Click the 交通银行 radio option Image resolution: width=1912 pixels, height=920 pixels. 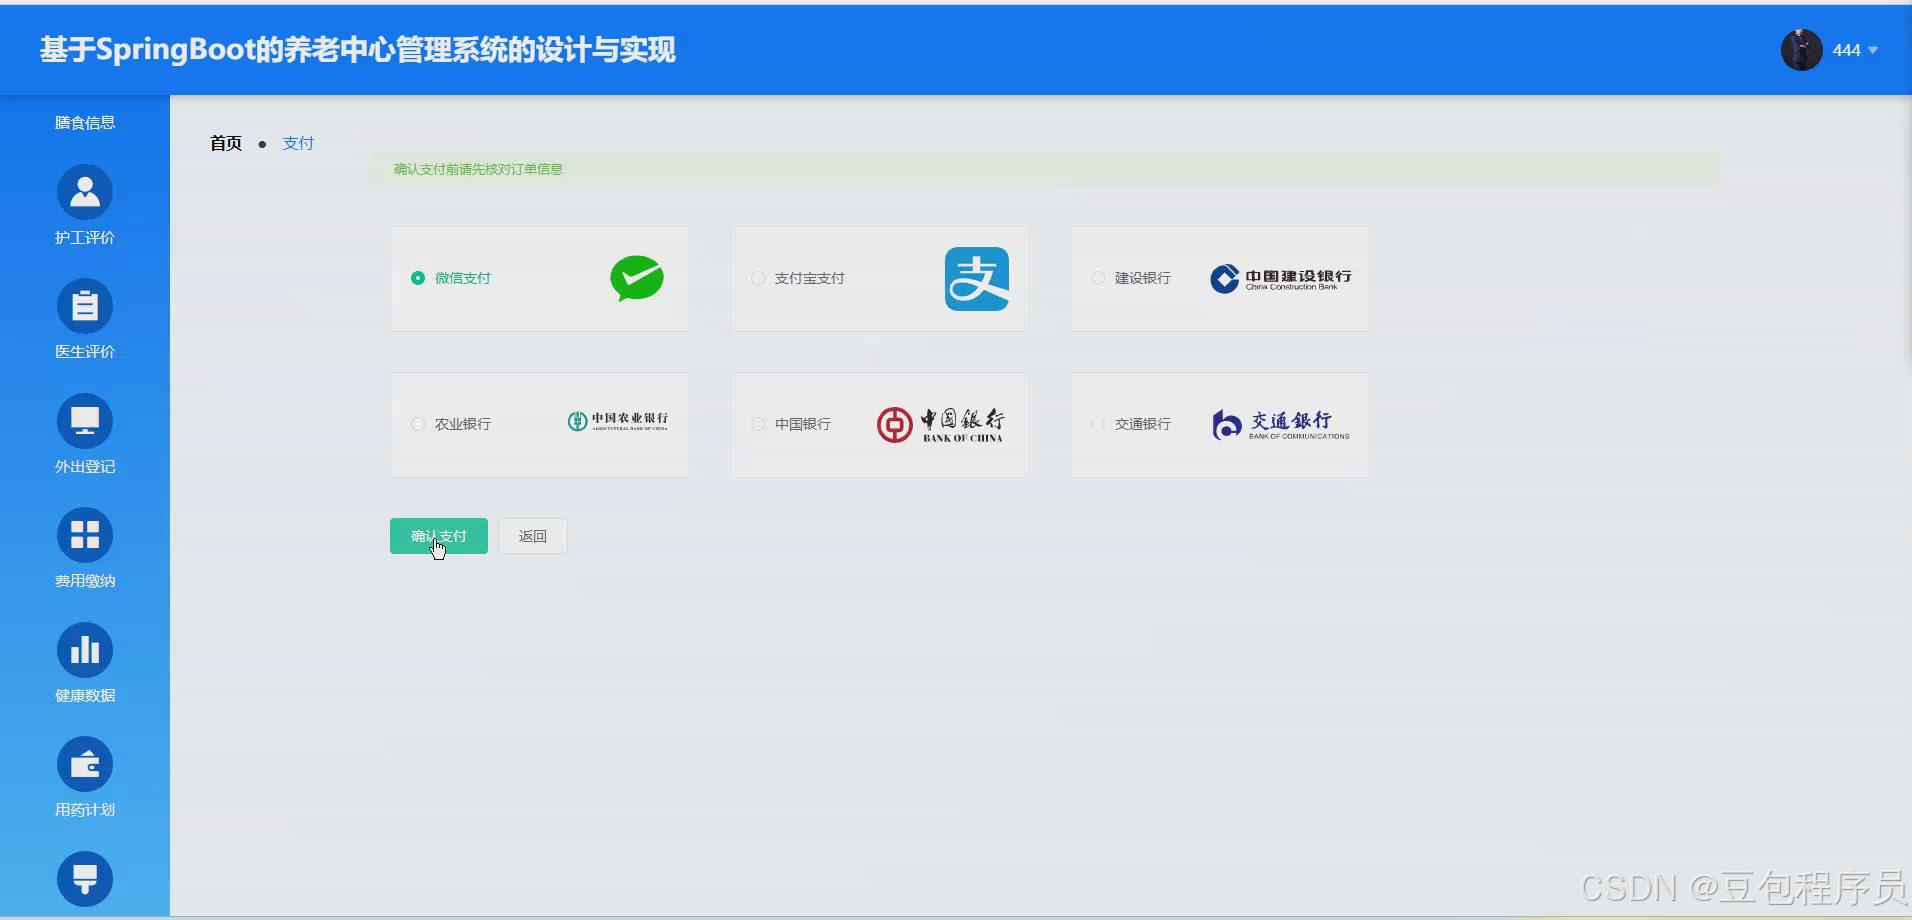point(1097,424)
